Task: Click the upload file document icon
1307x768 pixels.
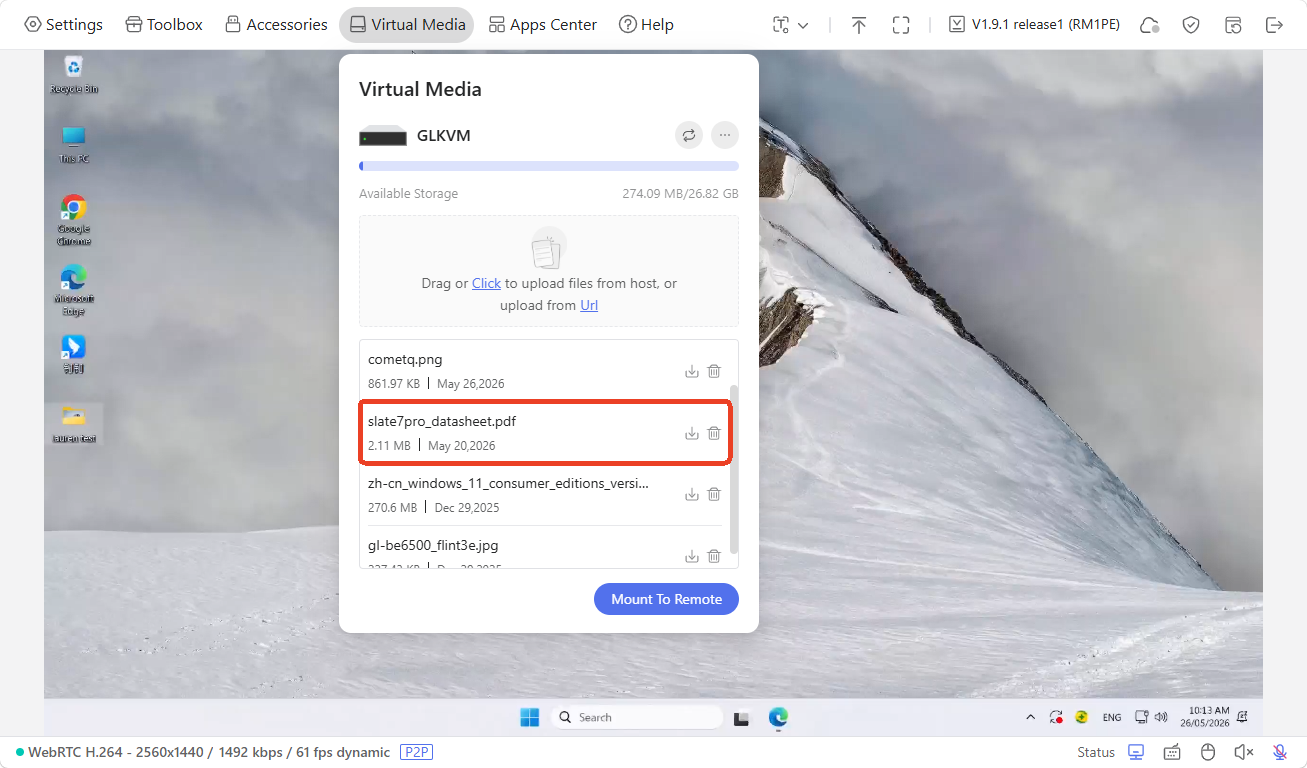Action: pyautogui.click(x=548, y=248)
